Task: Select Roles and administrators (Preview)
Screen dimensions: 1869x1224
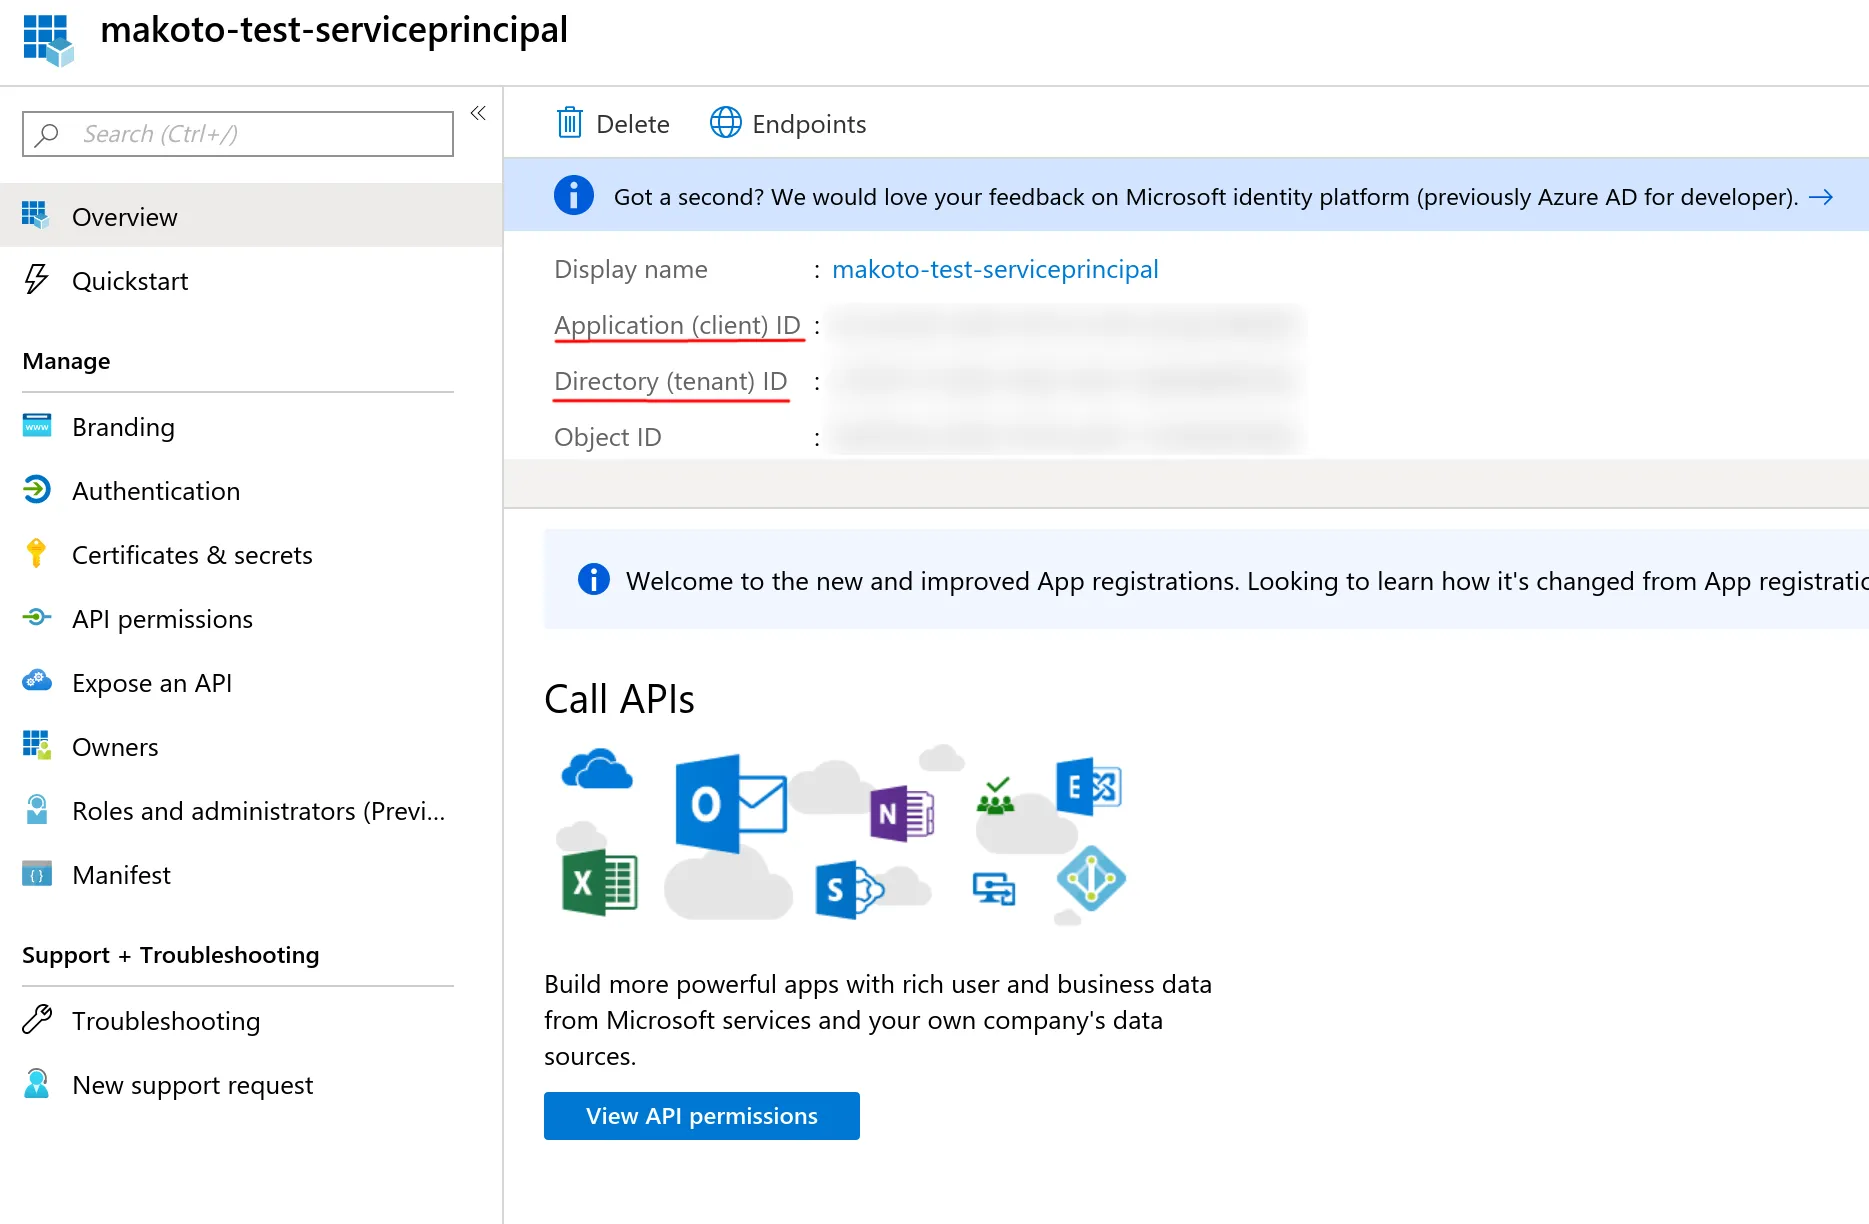Action: pos(258,811)
